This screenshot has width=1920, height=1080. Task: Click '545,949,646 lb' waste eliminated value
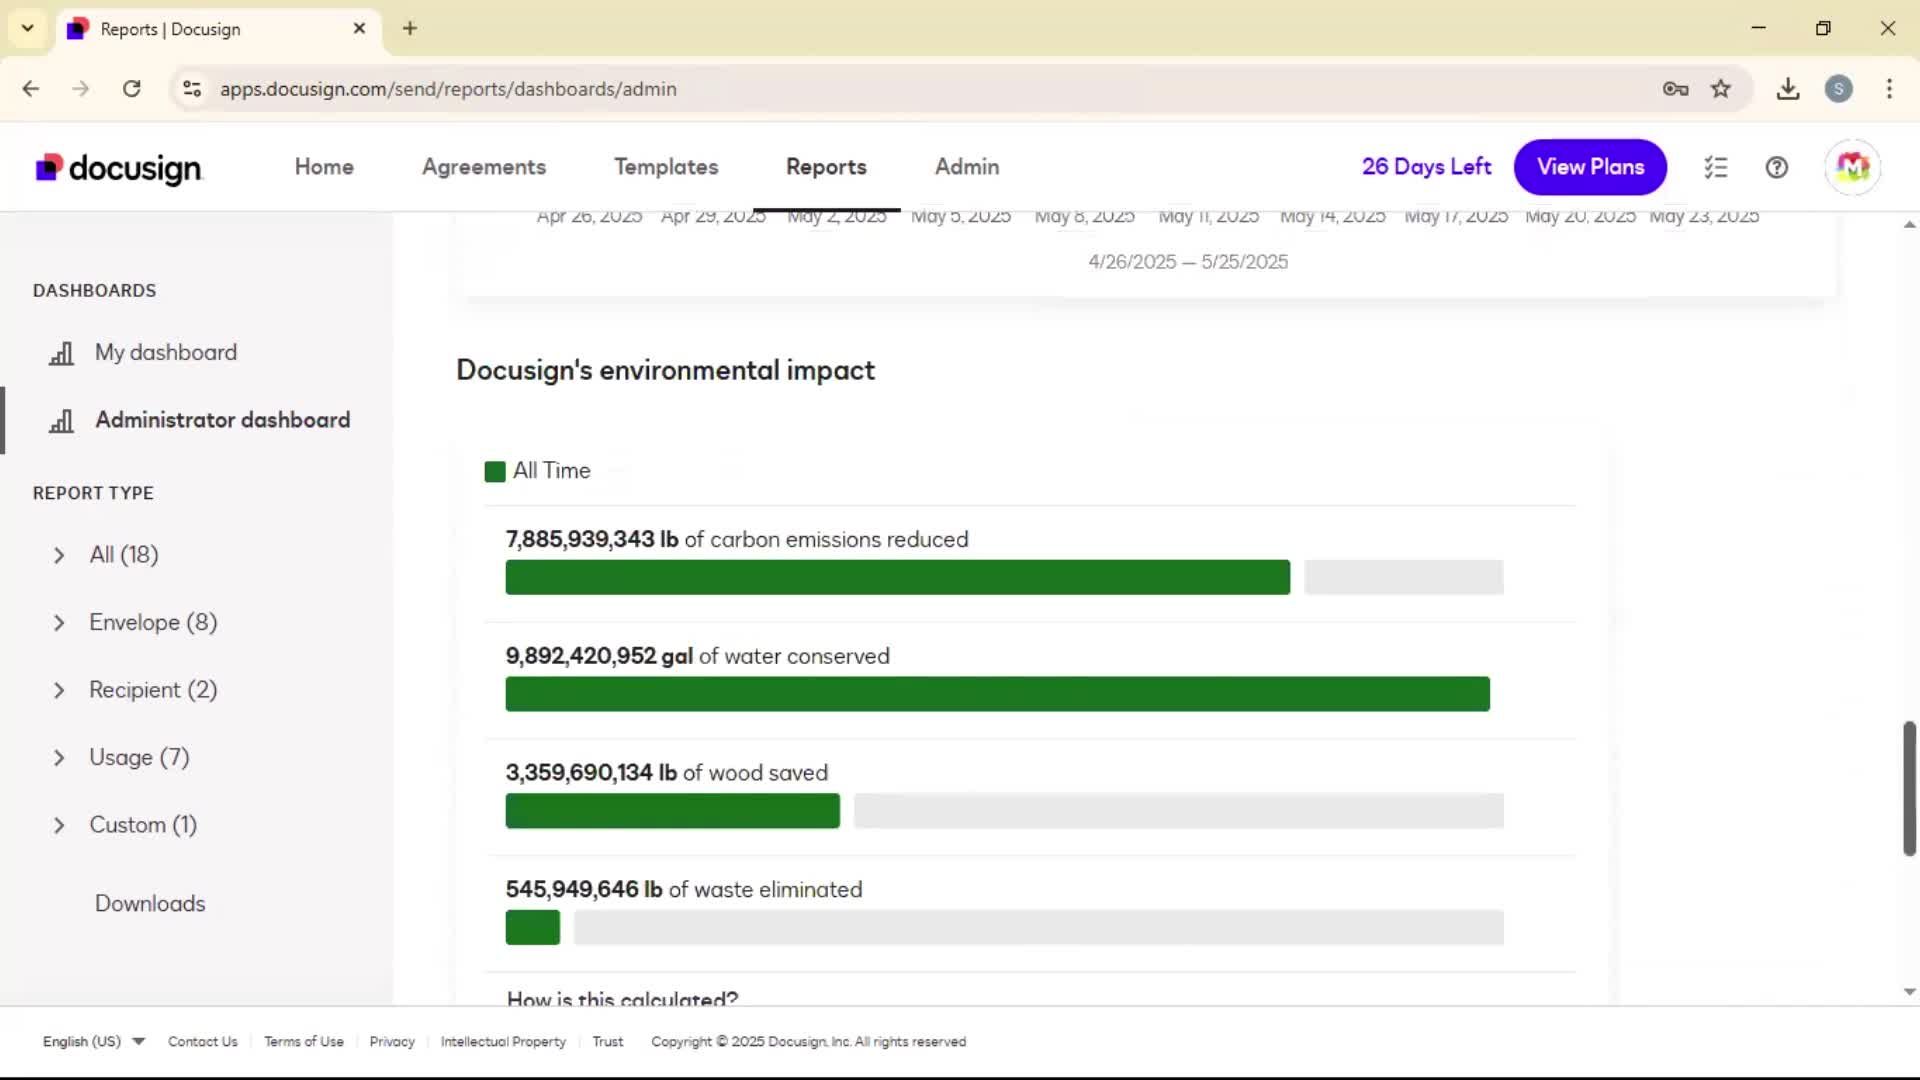point(584,890)
